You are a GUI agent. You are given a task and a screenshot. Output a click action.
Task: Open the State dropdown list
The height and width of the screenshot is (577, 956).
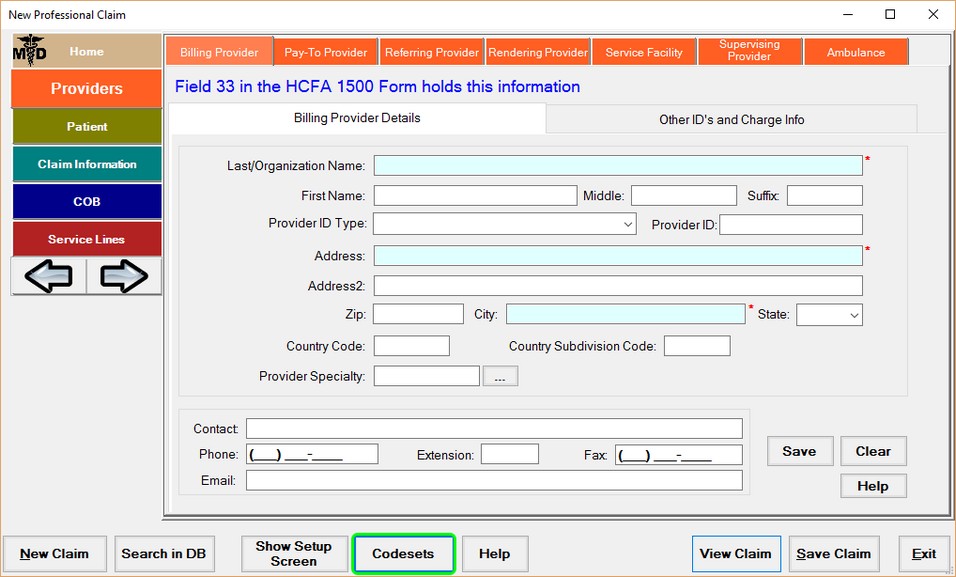coord(854,315)
